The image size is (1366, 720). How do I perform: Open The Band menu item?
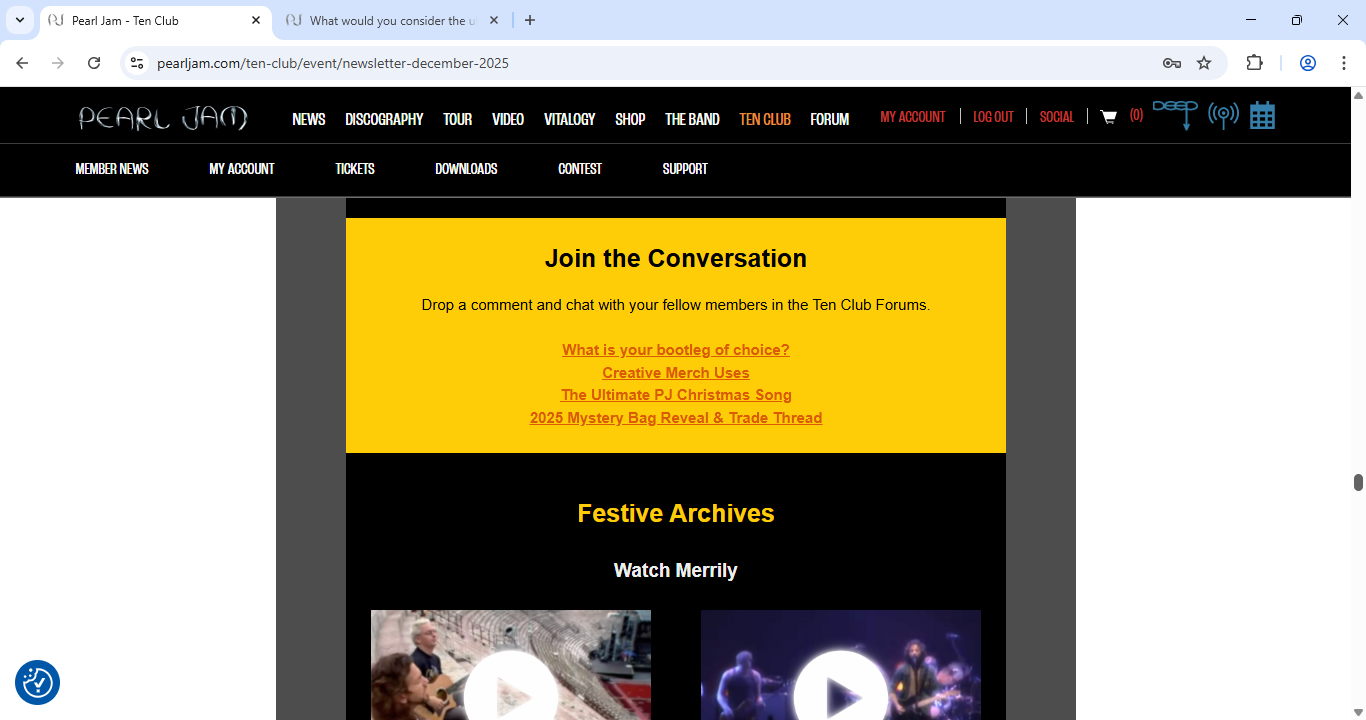click(692, 119)
